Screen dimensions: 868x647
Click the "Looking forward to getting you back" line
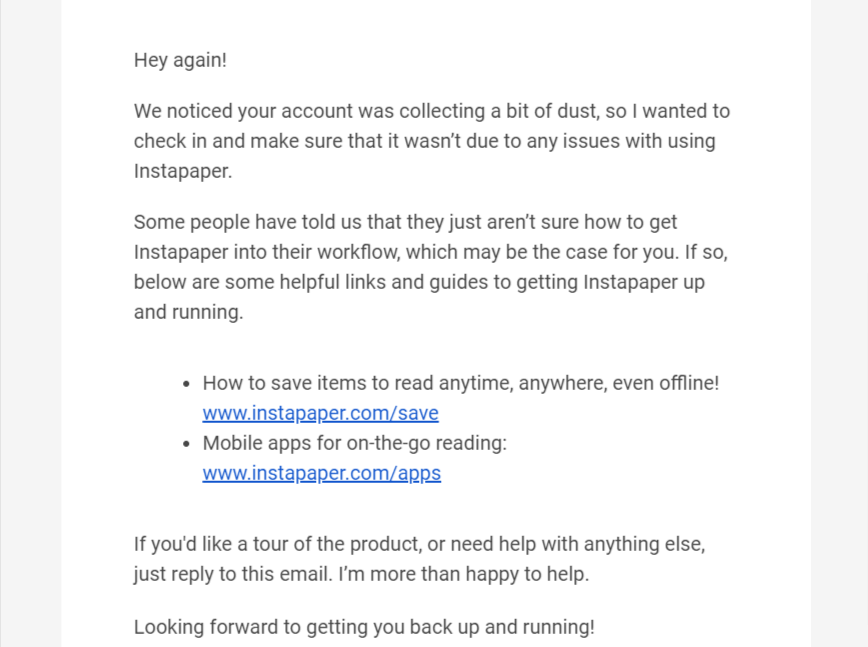(x=364, y=627)
